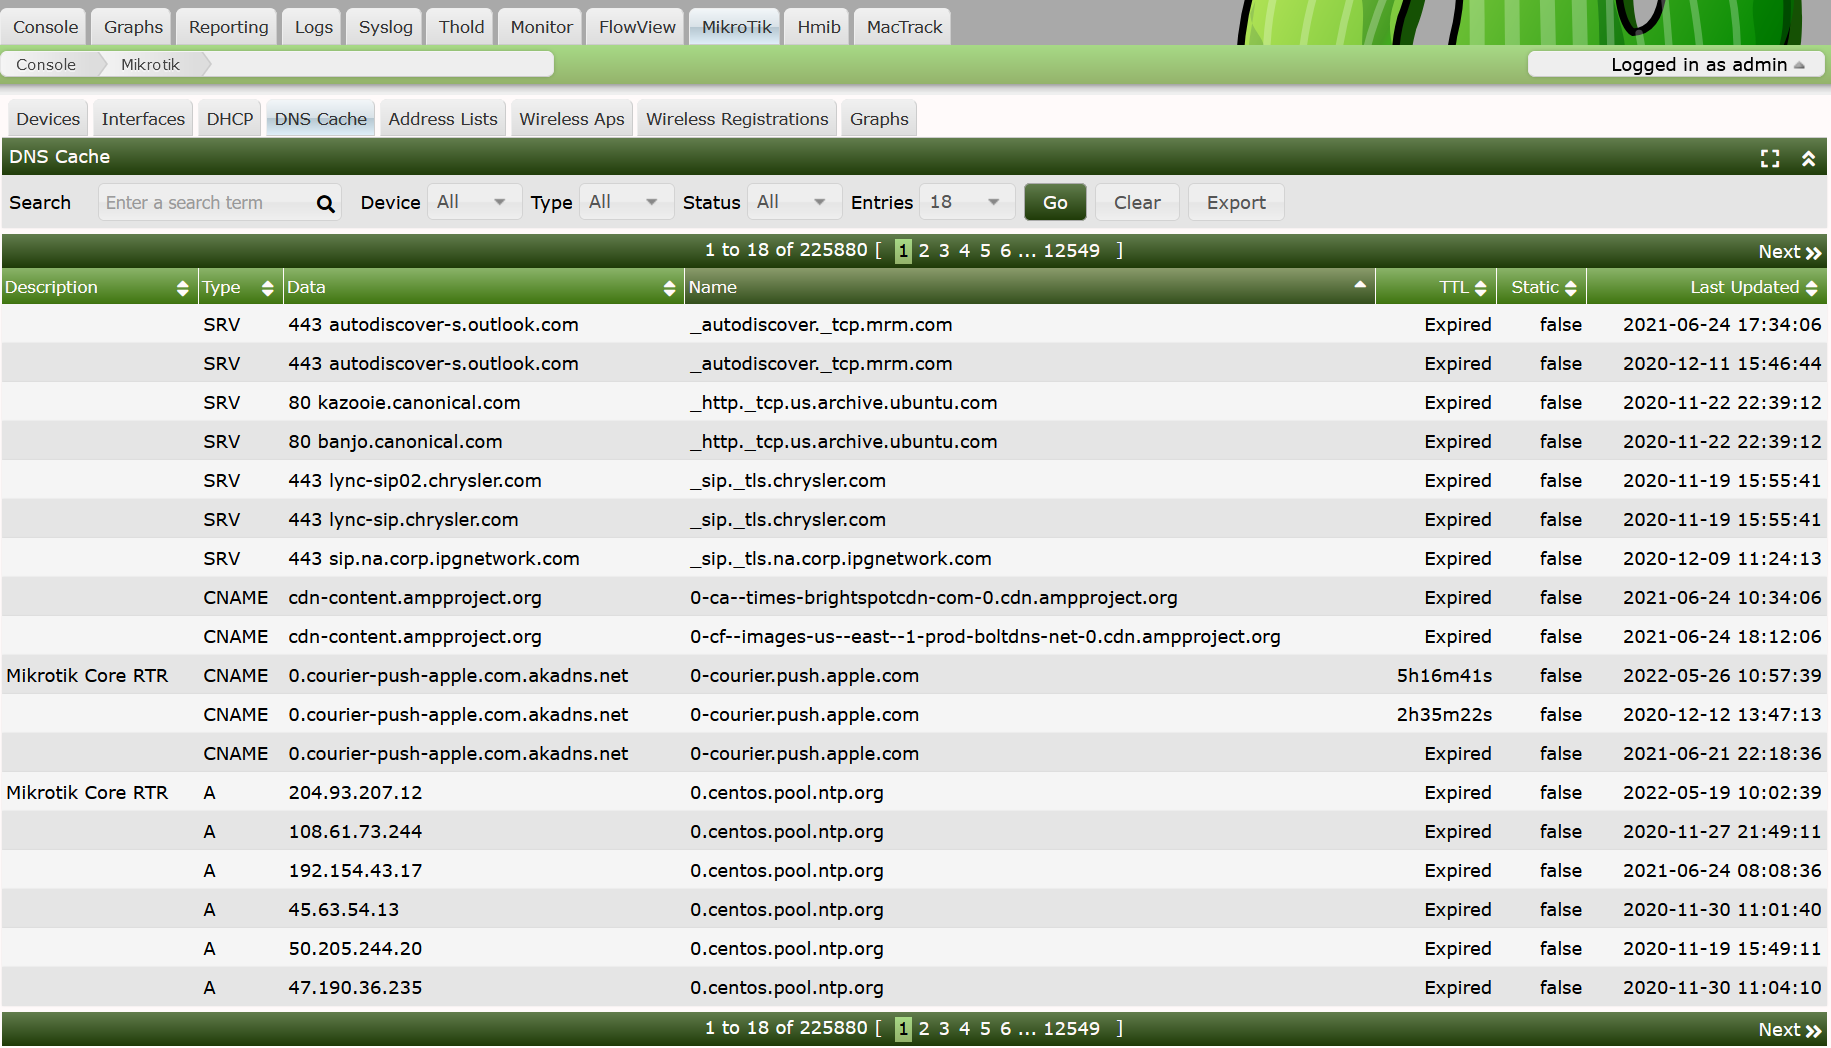Click the 47.190.36.235 row

pos(914,987)
